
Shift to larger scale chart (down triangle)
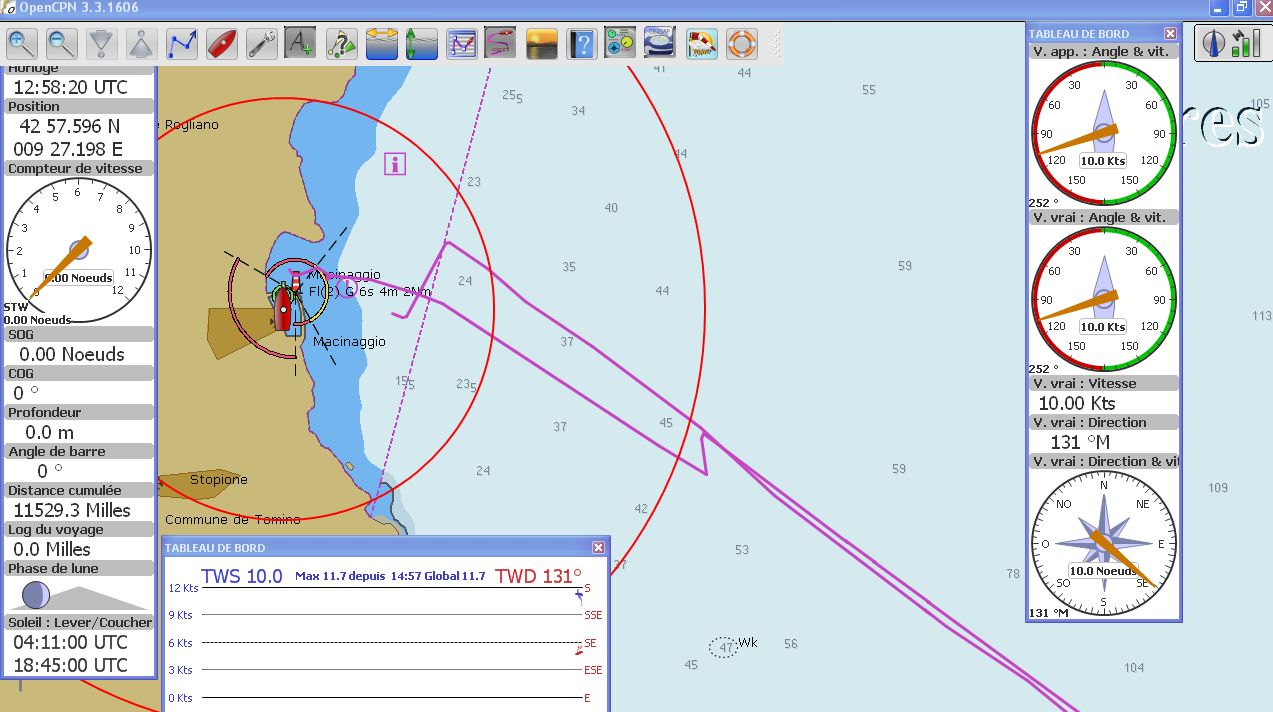click(102, 44)
